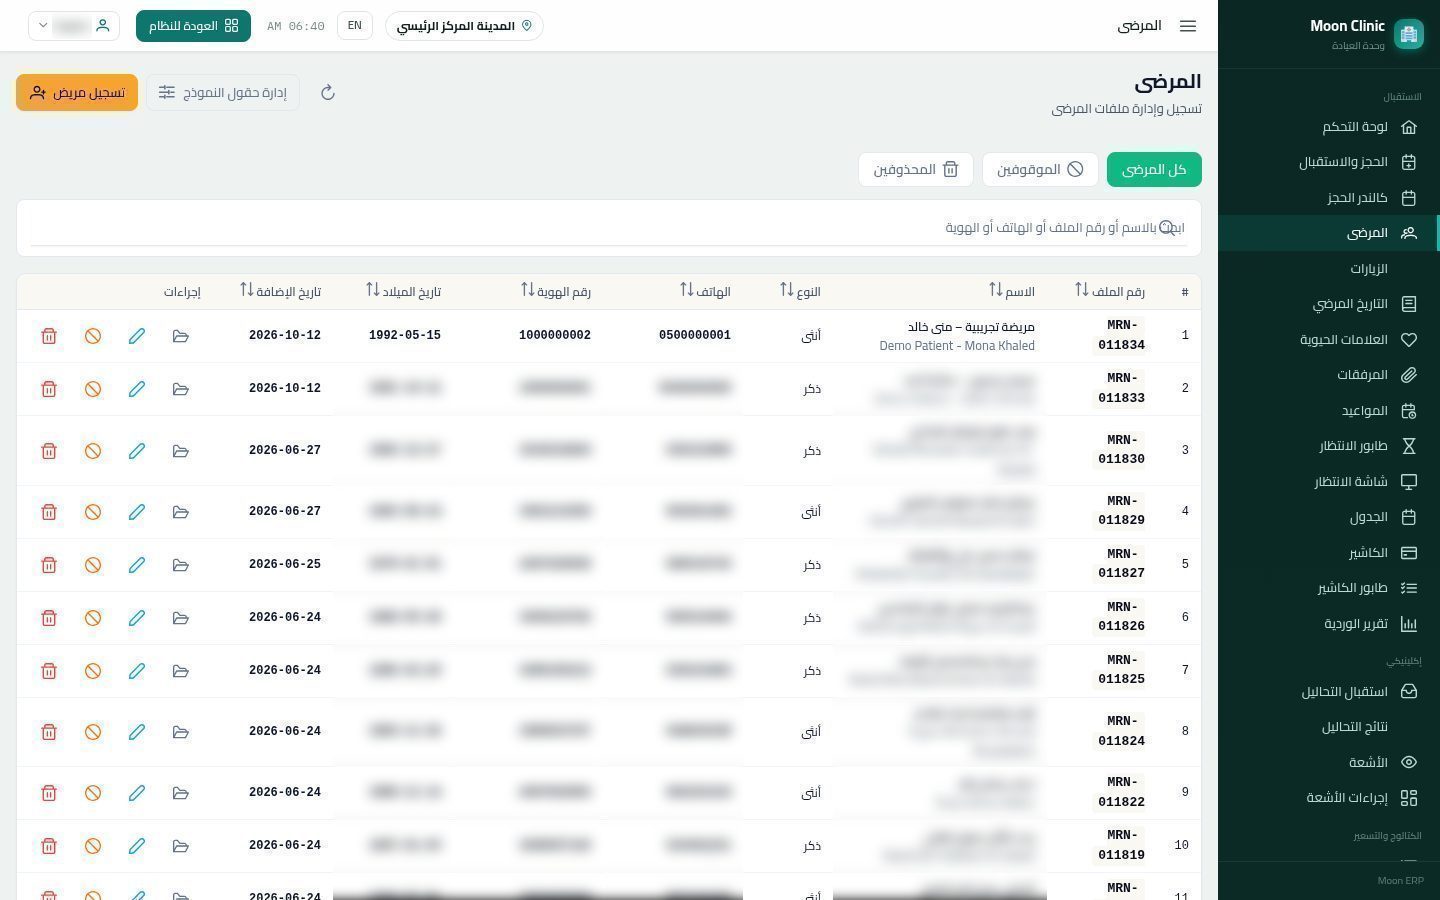
Task: Open الكاشير in the sidebar
Action: click(1329, 553)
